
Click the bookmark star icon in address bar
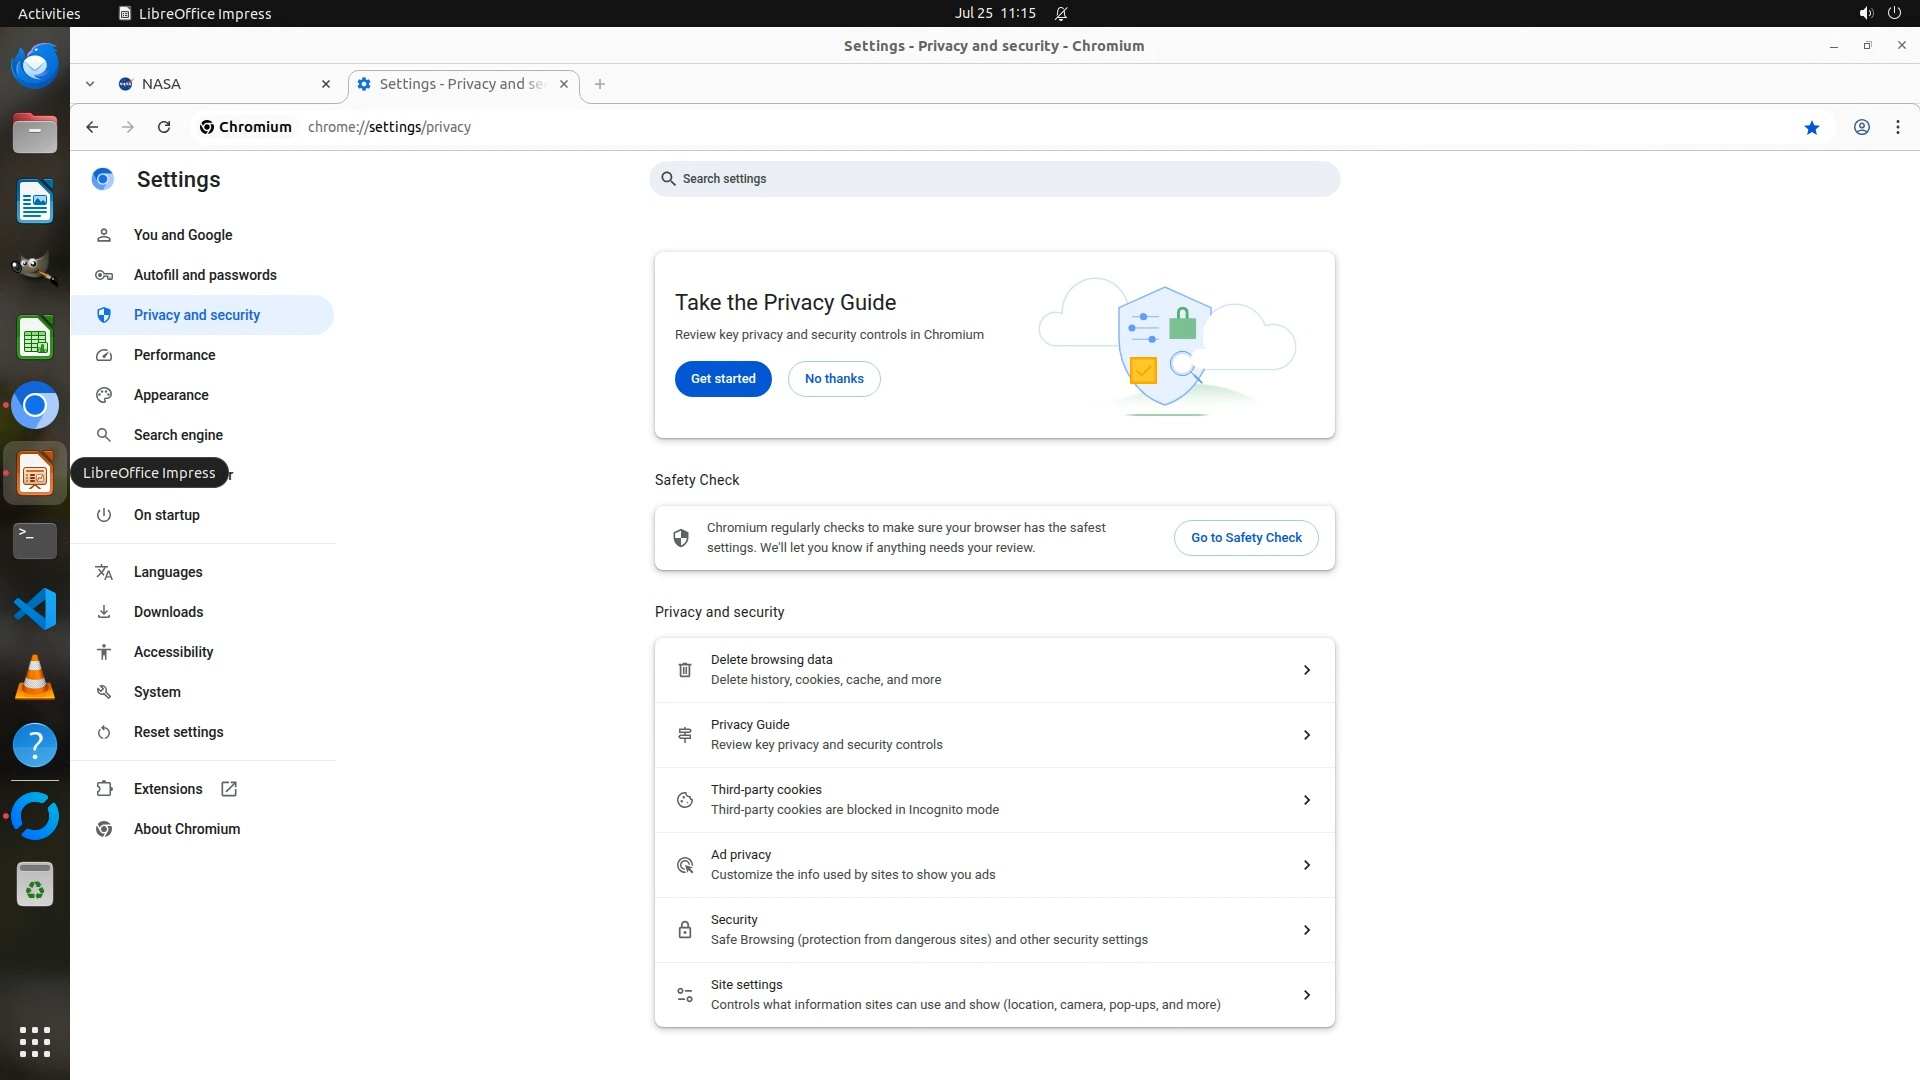(1811, 127)
